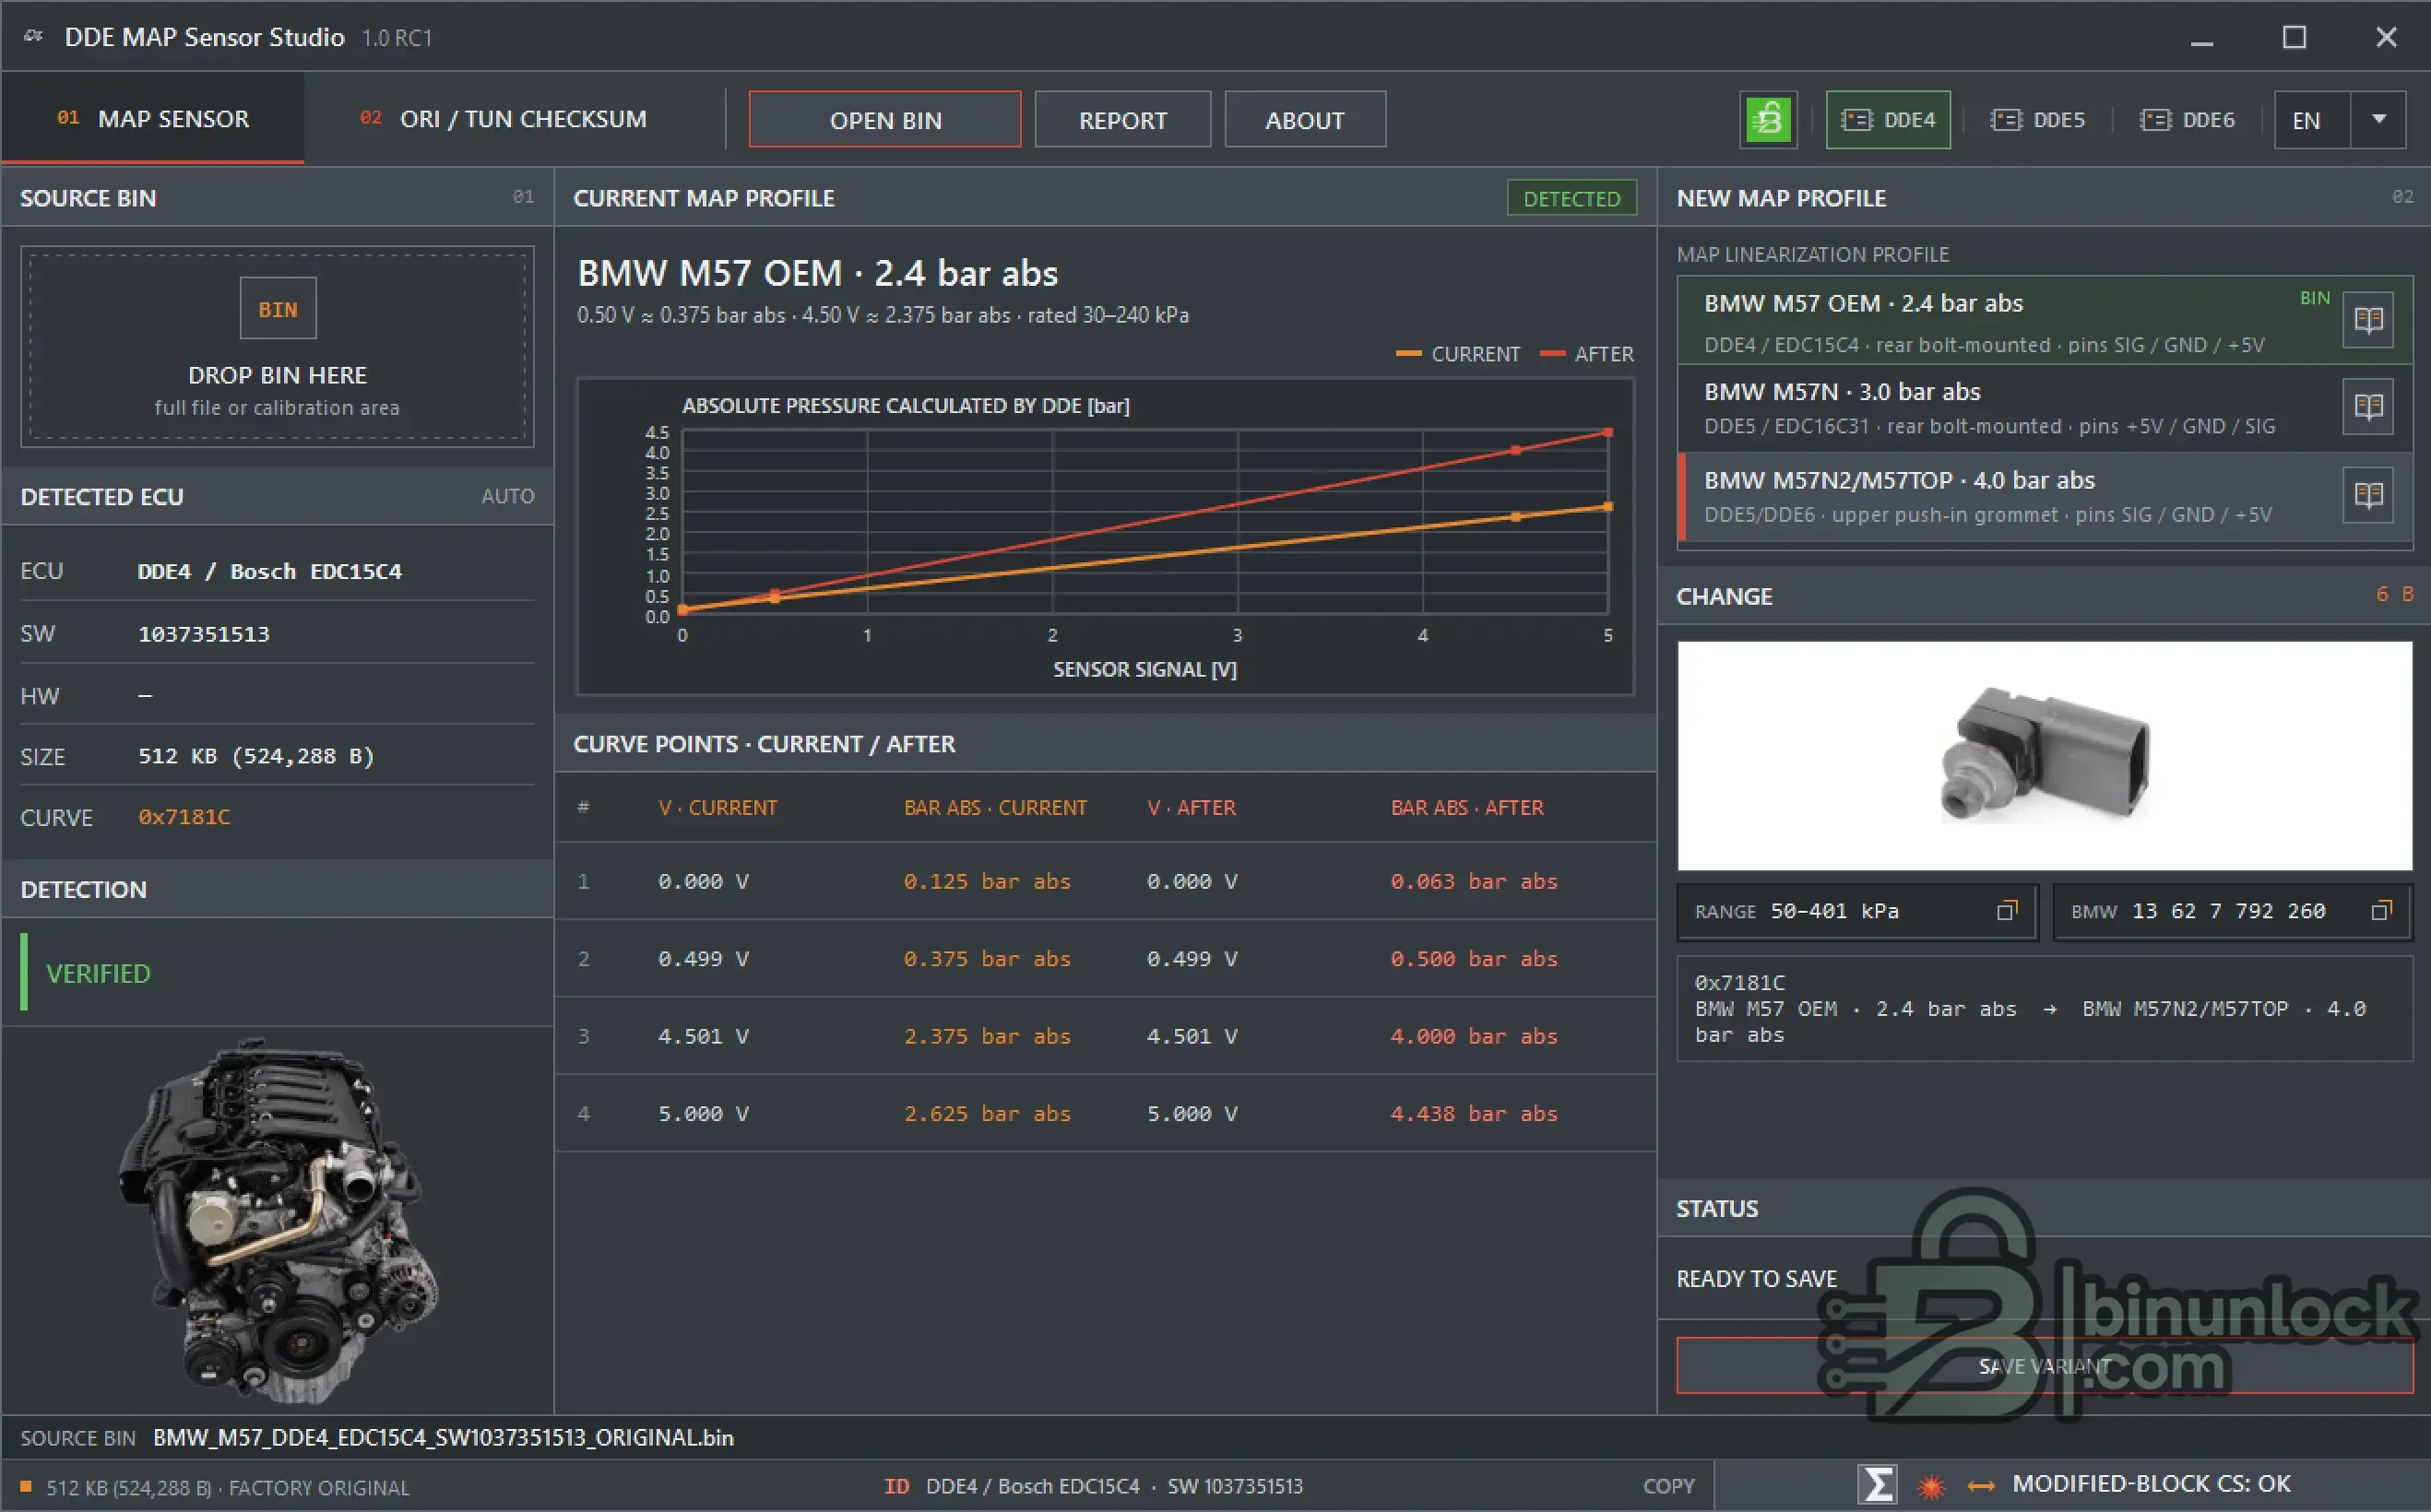The image size is (2431, 1512).
Task: Click the 0.375 bar abs current cell
Action: (x=987, y=958)
